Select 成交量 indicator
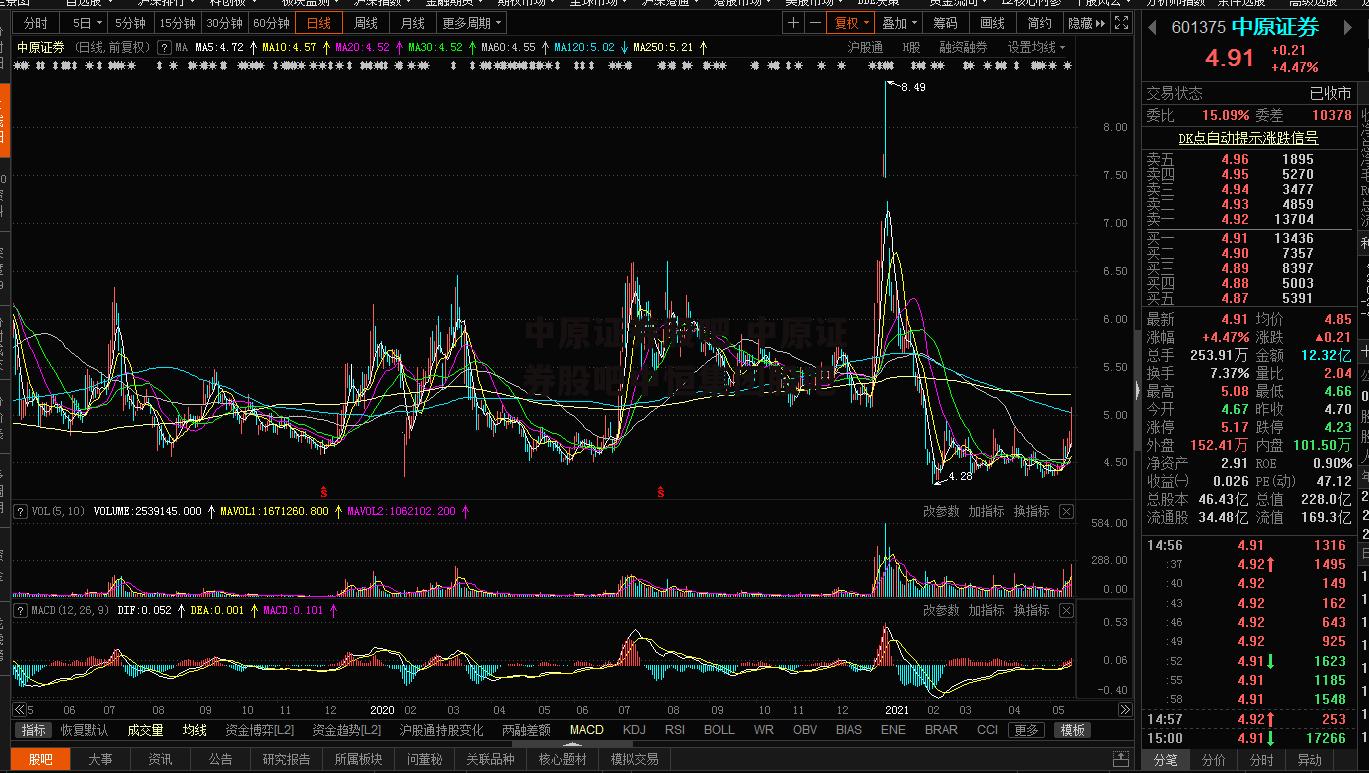This screenshot has width=1369, height=773. [145, 730]
